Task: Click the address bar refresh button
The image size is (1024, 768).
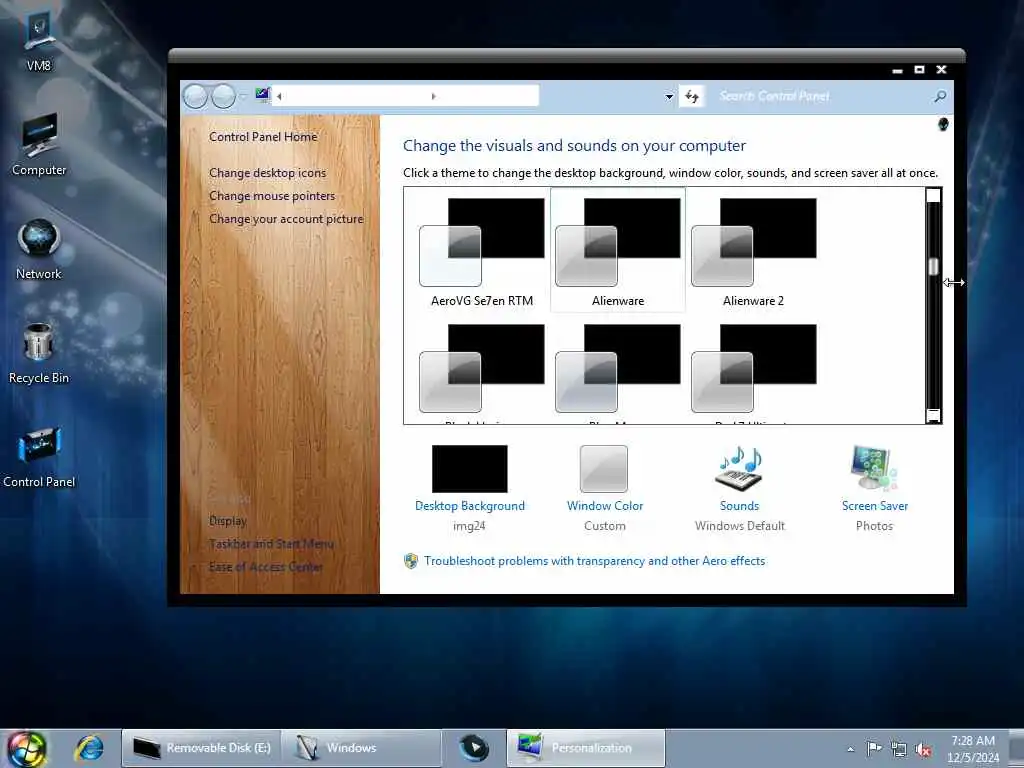Action: pos(692,97)
